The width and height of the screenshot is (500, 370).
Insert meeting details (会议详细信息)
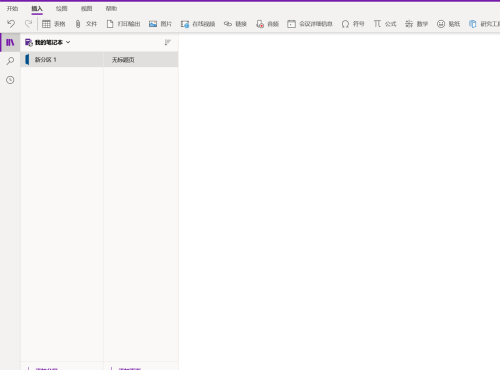(x=310, y=24)
